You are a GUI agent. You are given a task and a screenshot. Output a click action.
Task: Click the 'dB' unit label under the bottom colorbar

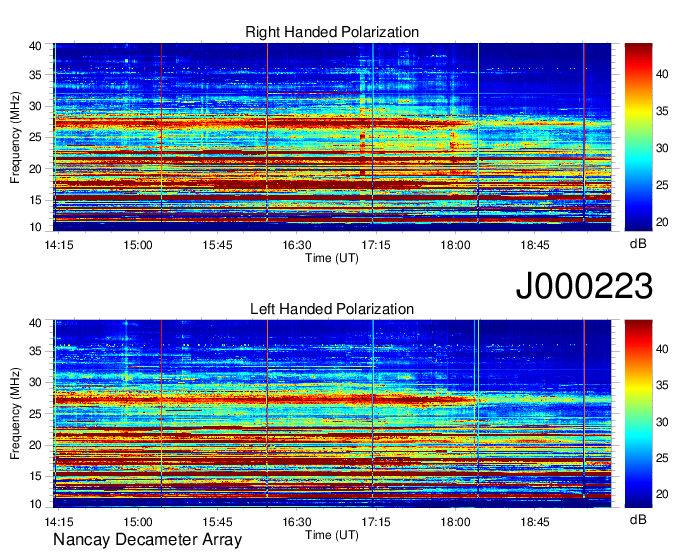click(638, 520)
